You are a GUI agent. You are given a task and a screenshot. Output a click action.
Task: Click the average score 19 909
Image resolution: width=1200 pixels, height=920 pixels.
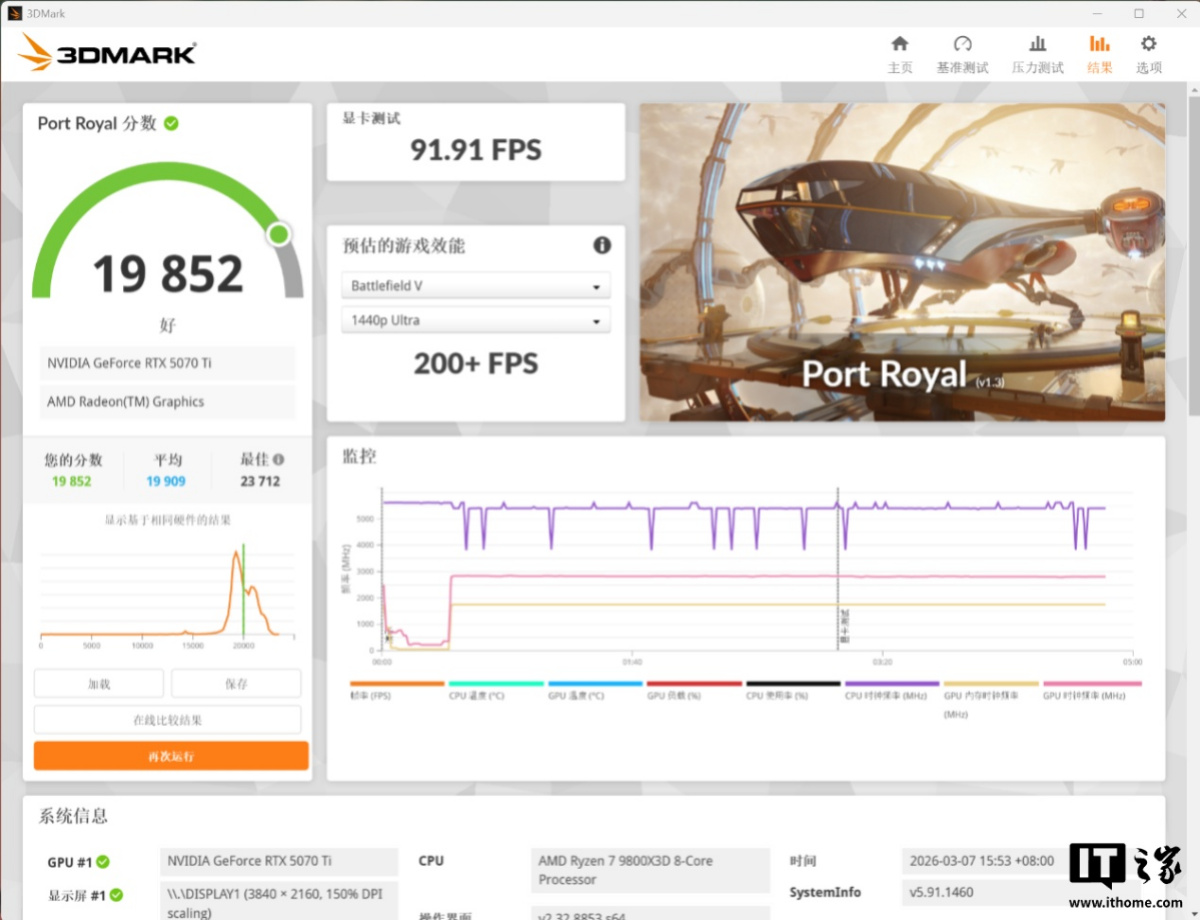[166, 481]
